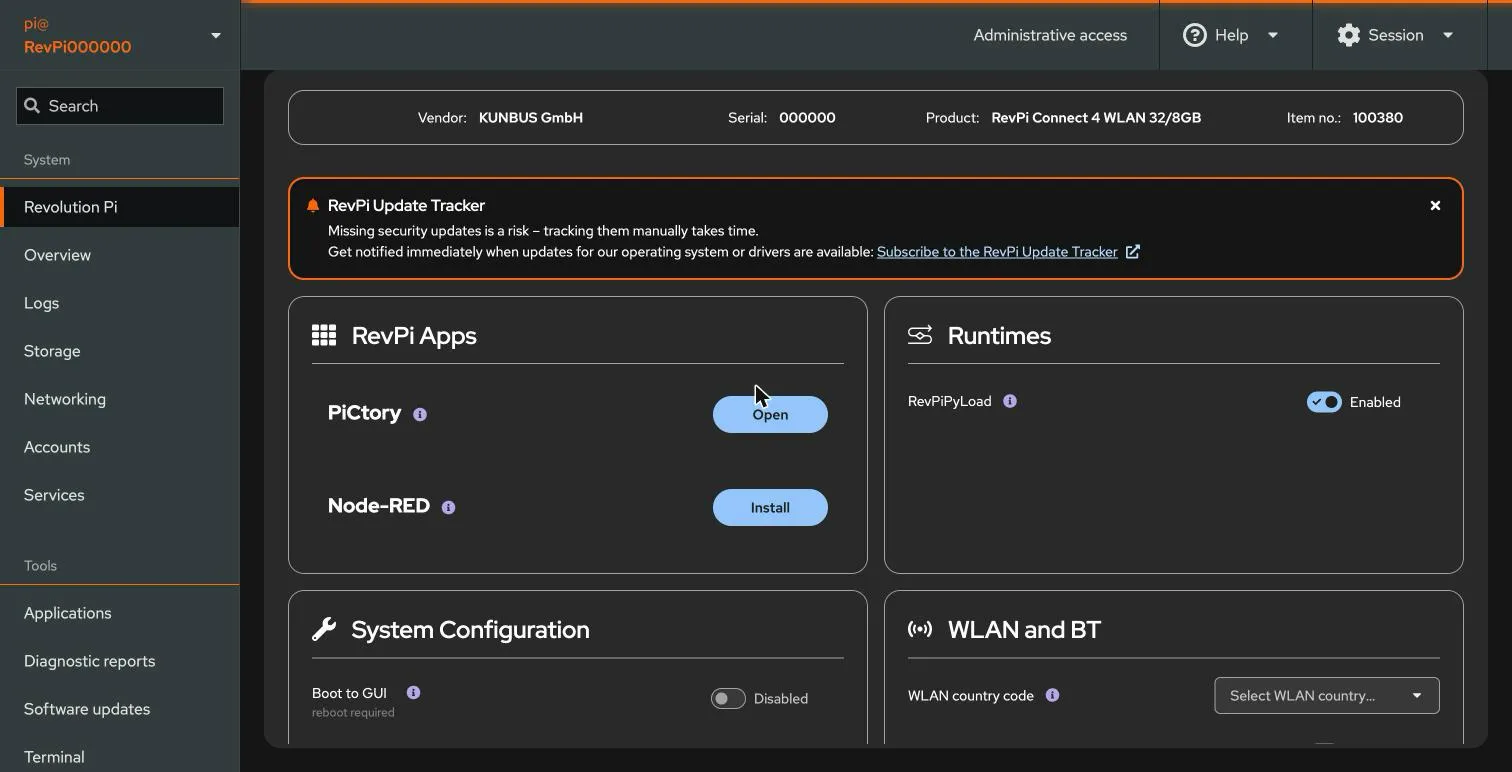Expand the Session menu
The image size is (1512, 772).
(1395, 35)
